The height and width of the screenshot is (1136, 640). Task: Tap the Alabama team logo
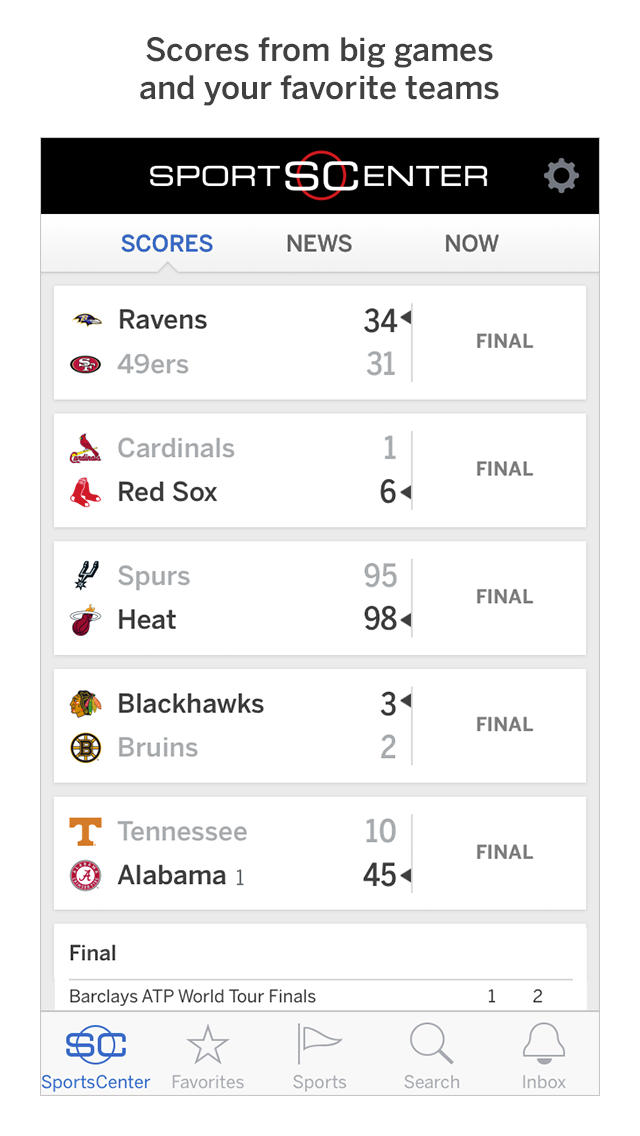(86, 876)
